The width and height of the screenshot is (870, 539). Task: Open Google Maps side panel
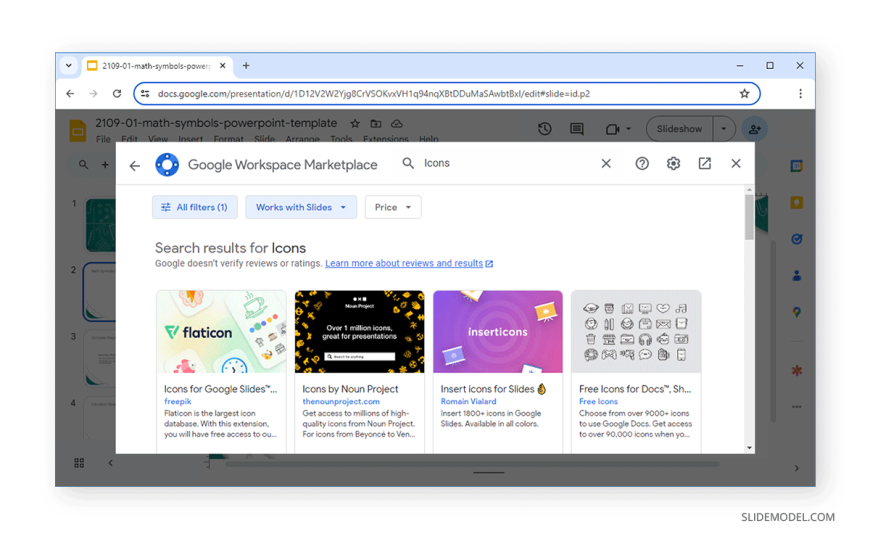(x=796, y=312)
